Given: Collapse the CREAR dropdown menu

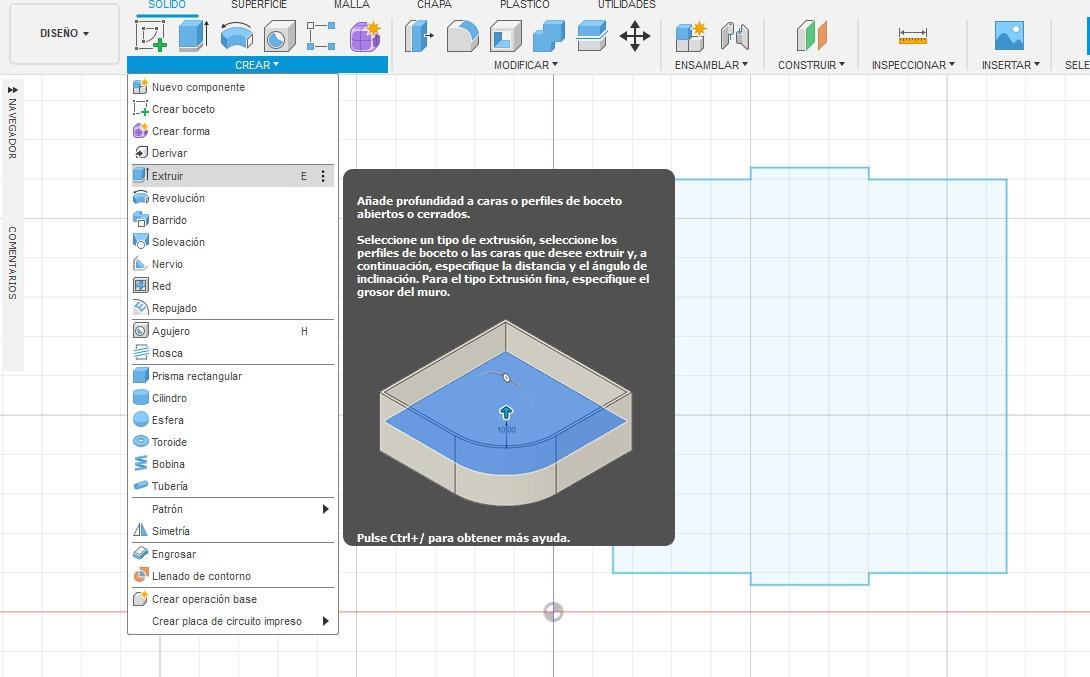Looking at the screenshot, I should [x=257, y=65].
